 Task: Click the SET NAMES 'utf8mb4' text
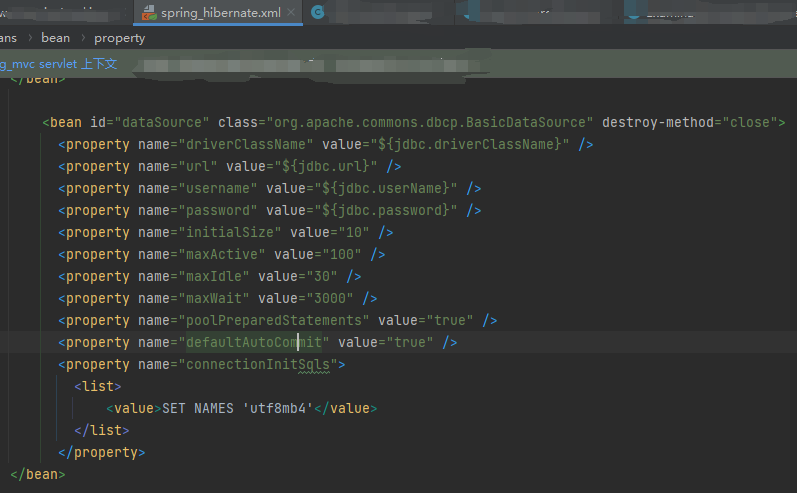tap(237, 409)
